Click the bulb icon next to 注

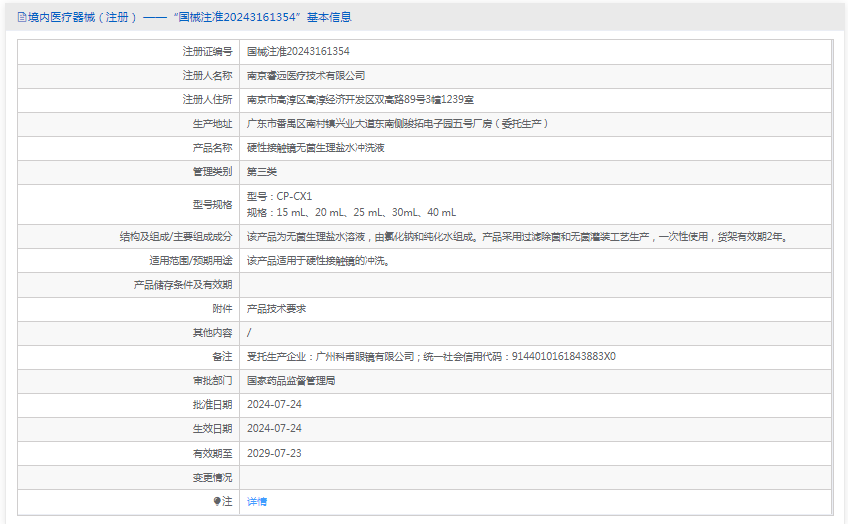[217, 501]
